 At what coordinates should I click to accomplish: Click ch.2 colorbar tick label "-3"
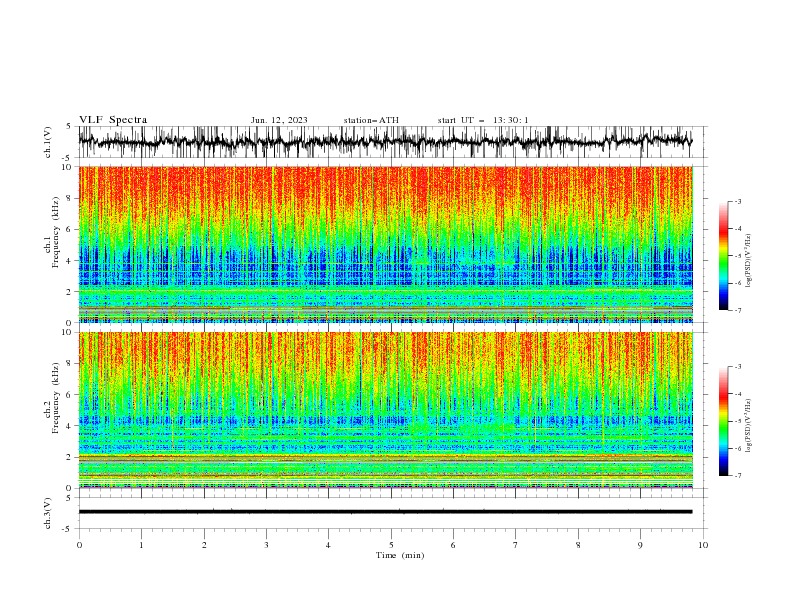point(738,367)
